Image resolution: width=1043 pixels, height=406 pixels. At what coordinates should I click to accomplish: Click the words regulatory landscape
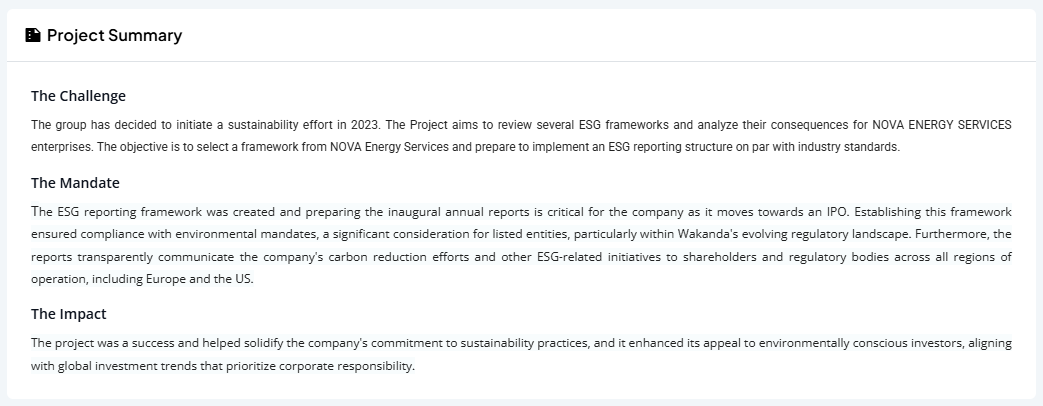pyautogui.click(x=849, y=234)
